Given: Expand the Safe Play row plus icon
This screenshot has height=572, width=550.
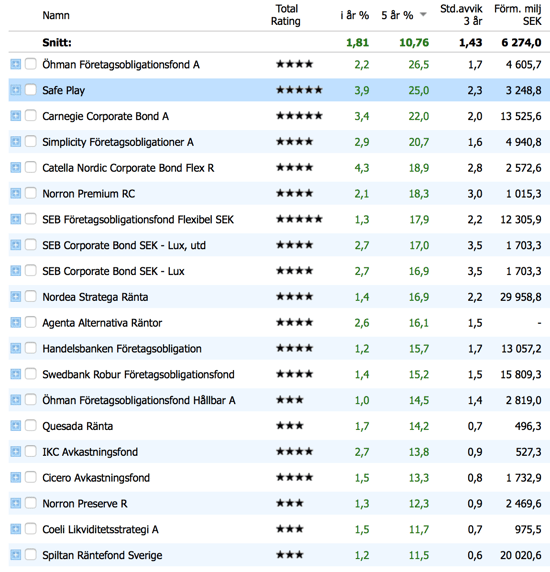Looking at the screenshot, I should (x=15, y=90).
